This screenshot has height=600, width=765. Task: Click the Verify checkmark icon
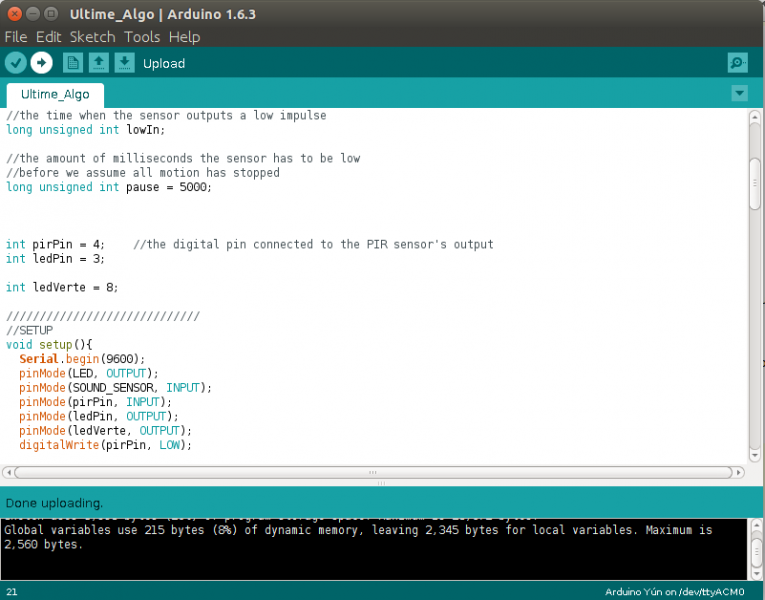[16, 63]
